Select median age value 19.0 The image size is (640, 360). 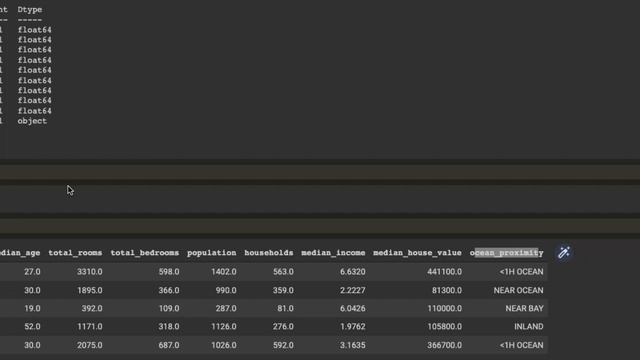pyautogui.click(x=32, y=309)
